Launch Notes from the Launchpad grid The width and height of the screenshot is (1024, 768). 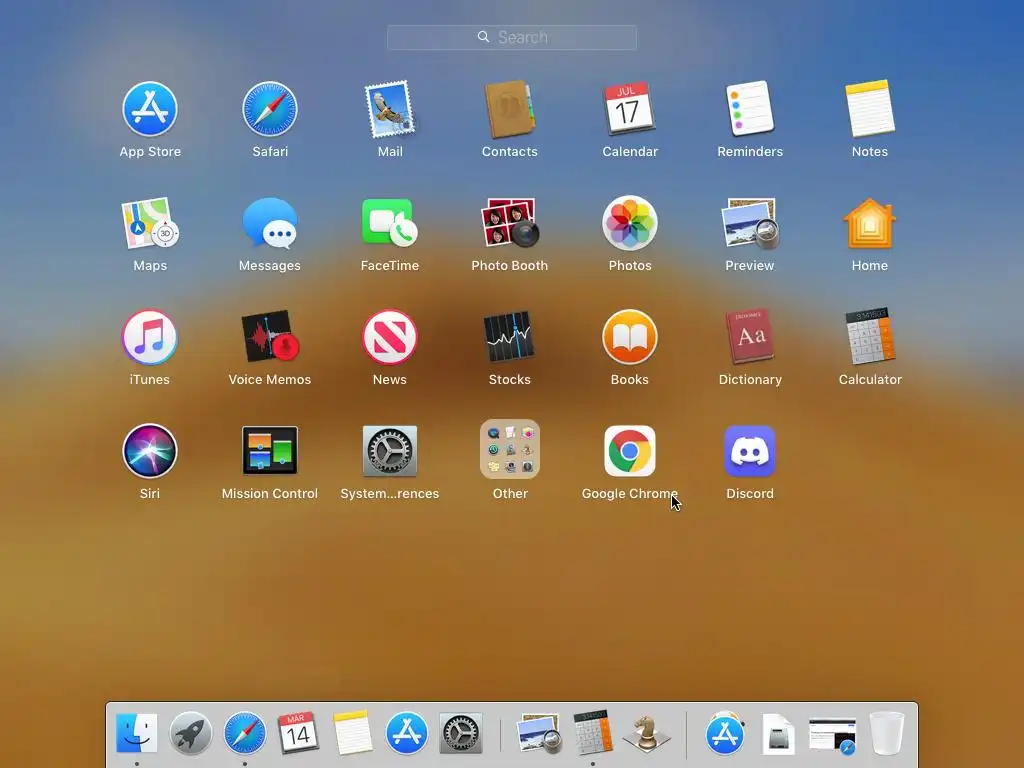(870, 109)
